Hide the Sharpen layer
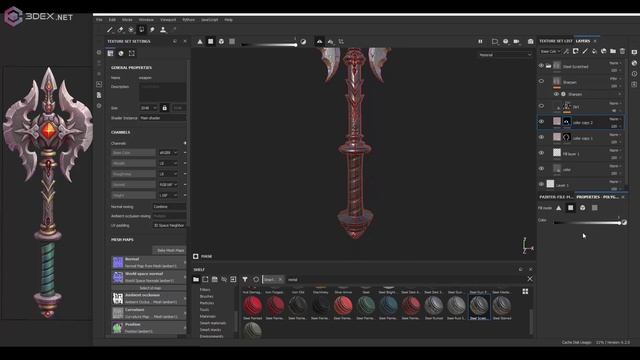Viewport: 640px width, 360px height. [x=541, y=81]
